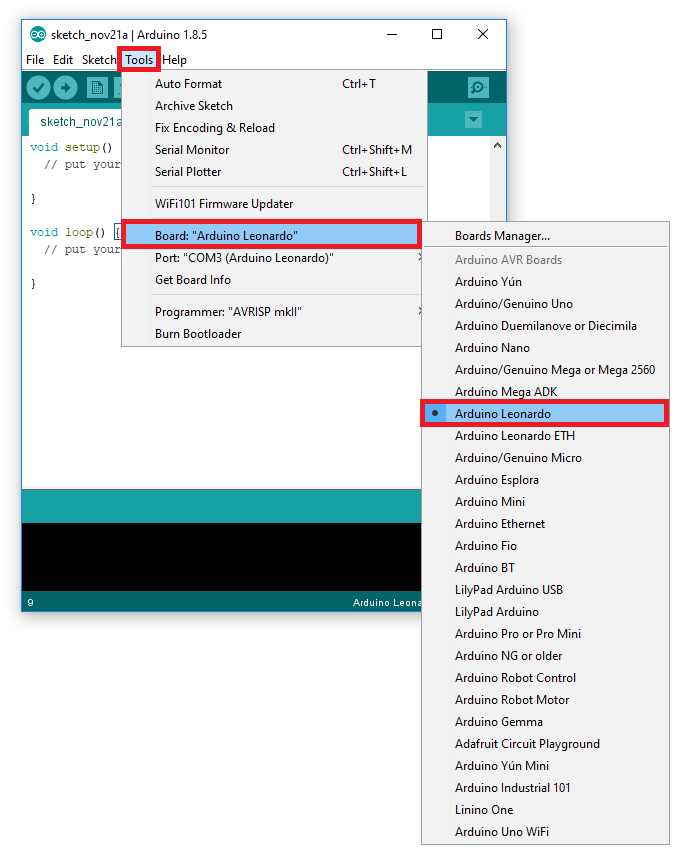The width and height of the screenshot is (691, 867).
Task: Choose Arduino Yún Mini board
Action: click(545, 766)
